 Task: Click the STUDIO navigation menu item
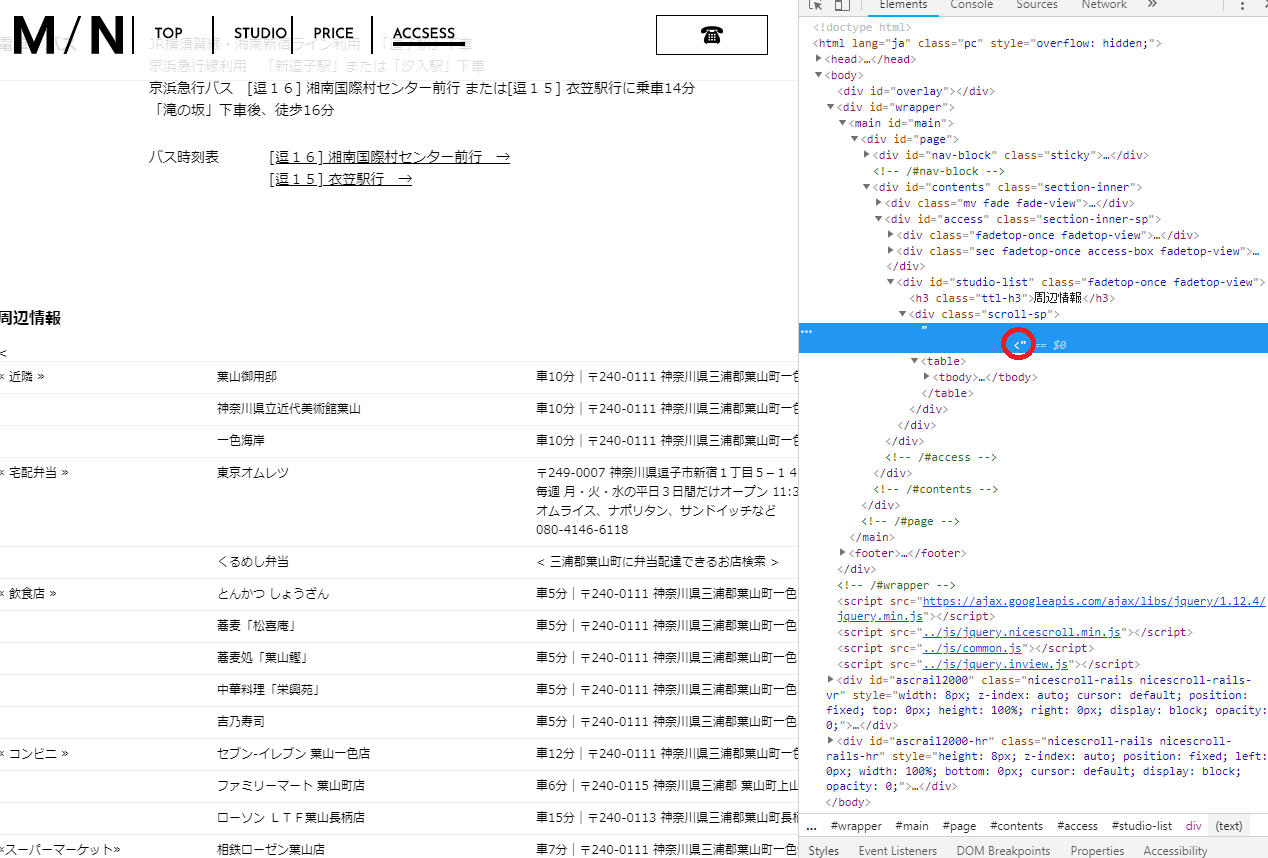(x=260, y=33)
